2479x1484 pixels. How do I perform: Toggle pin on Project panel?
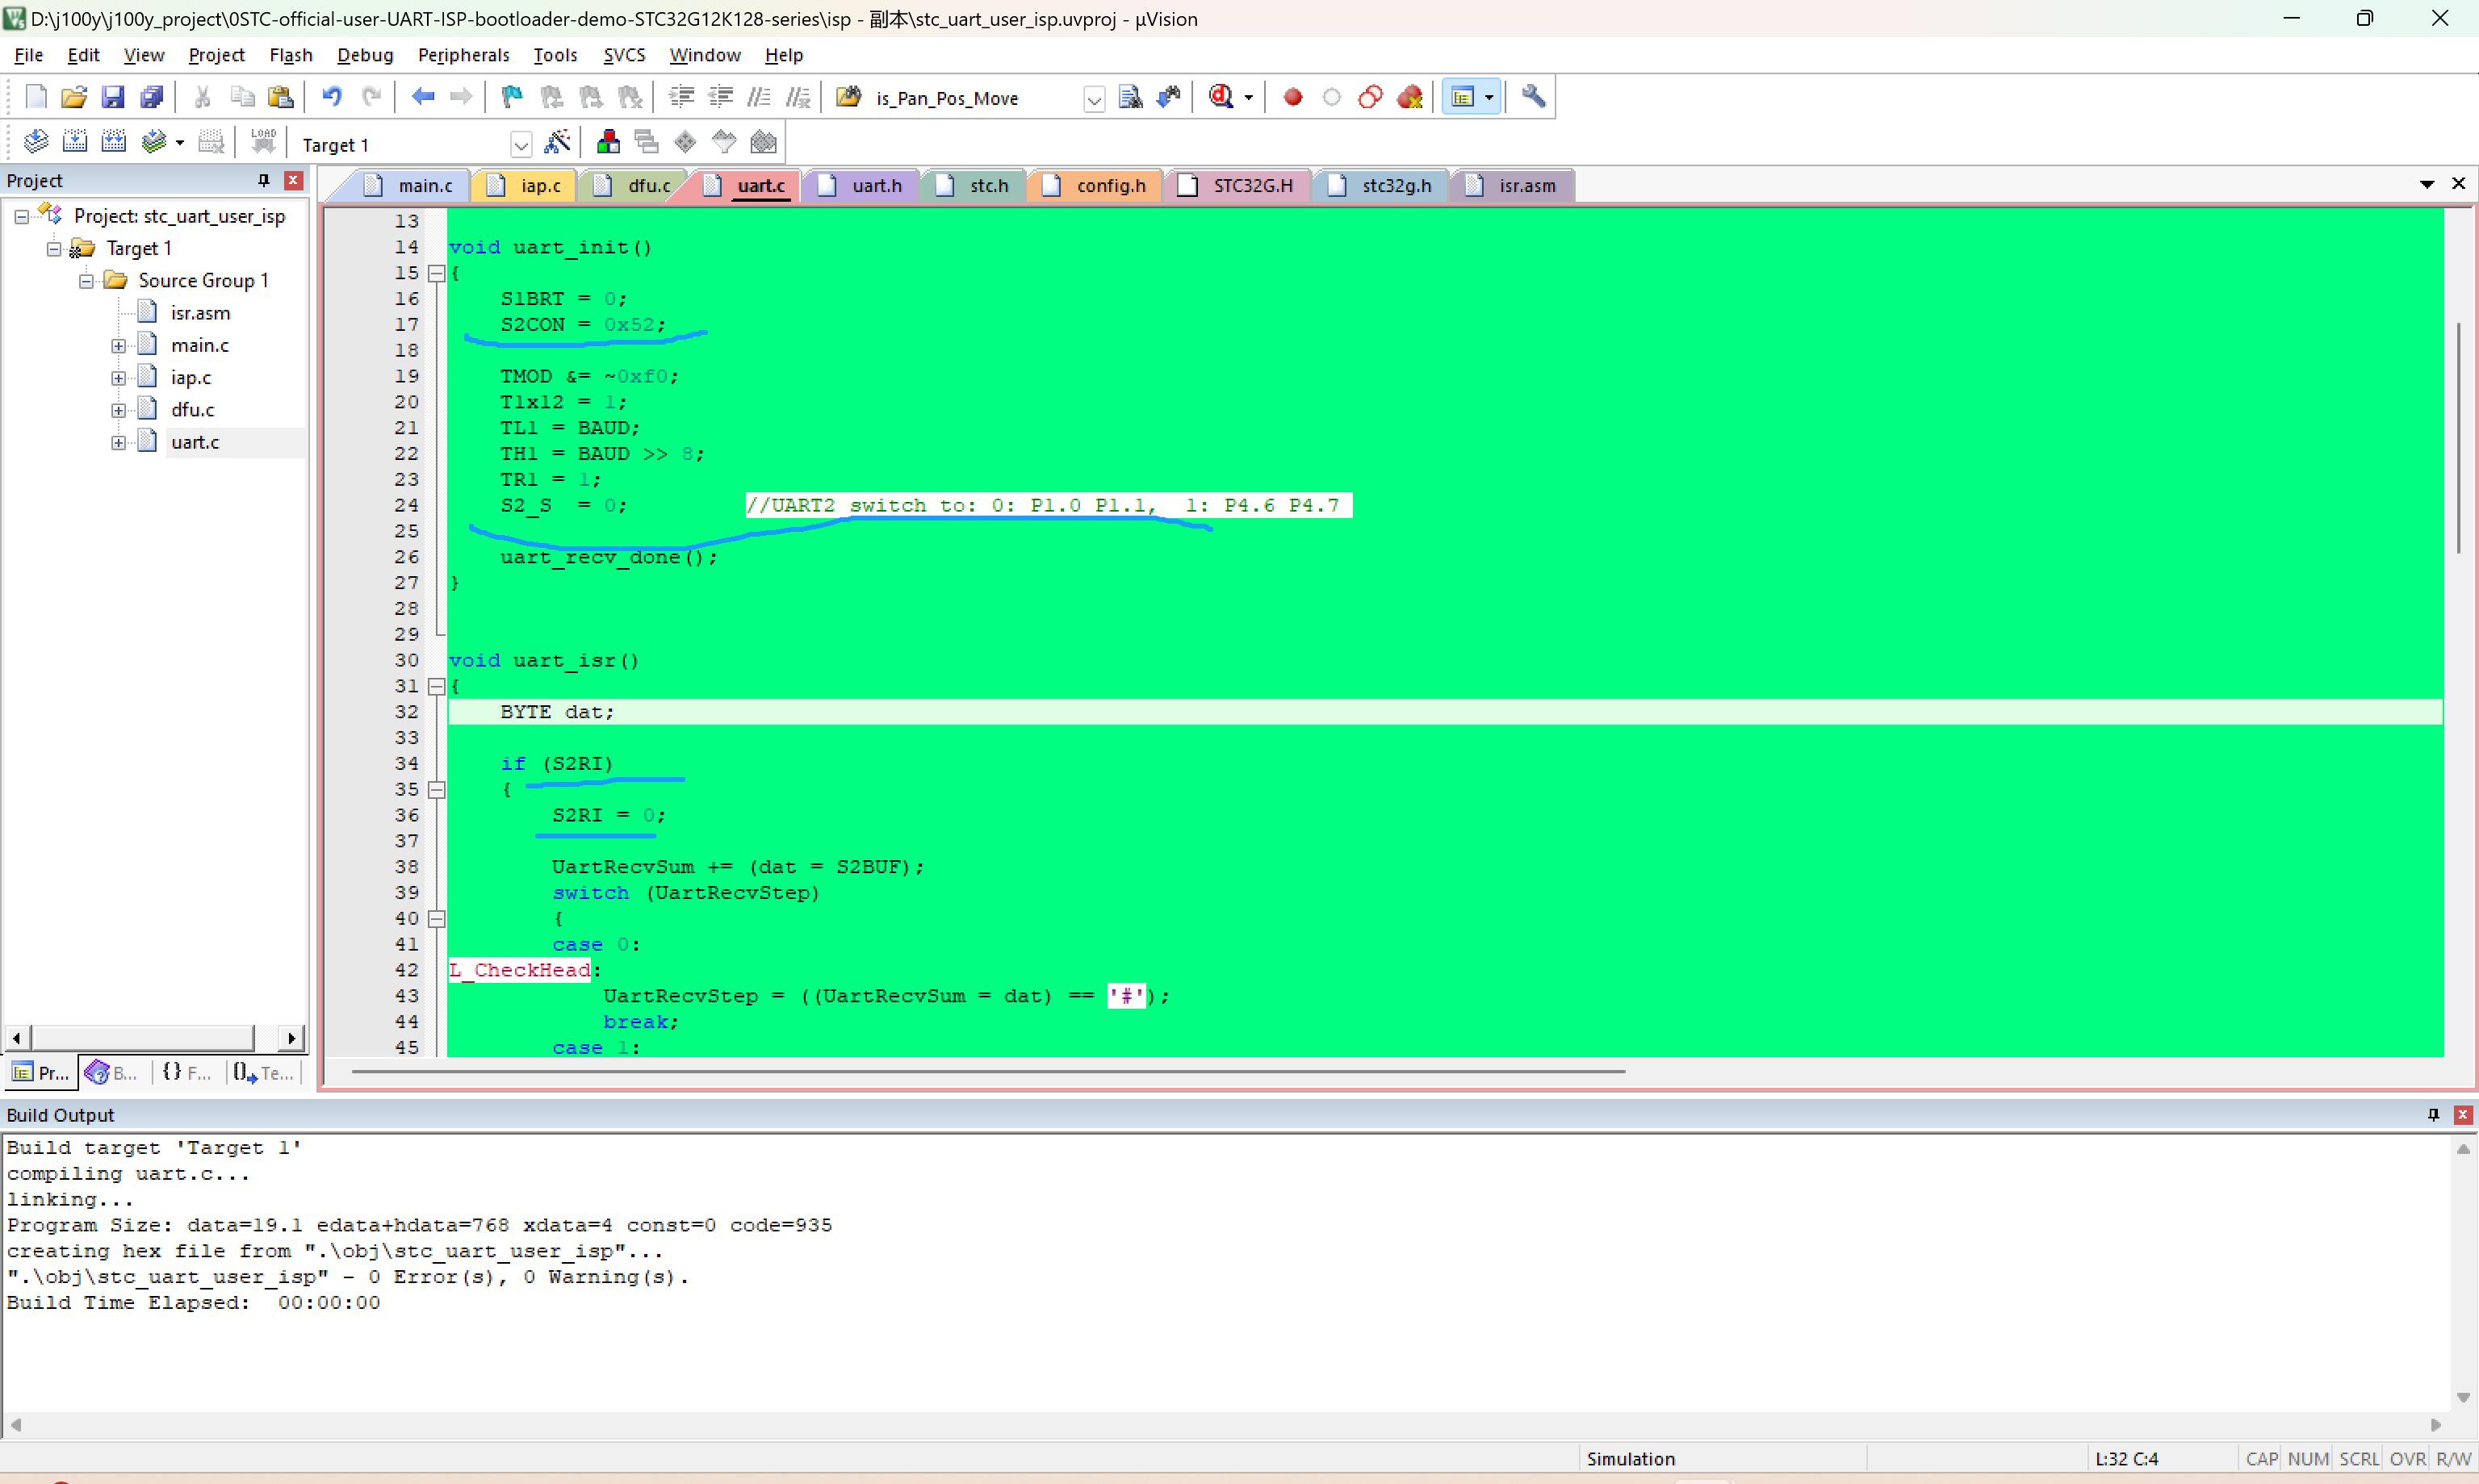click(x=263, y=180)
